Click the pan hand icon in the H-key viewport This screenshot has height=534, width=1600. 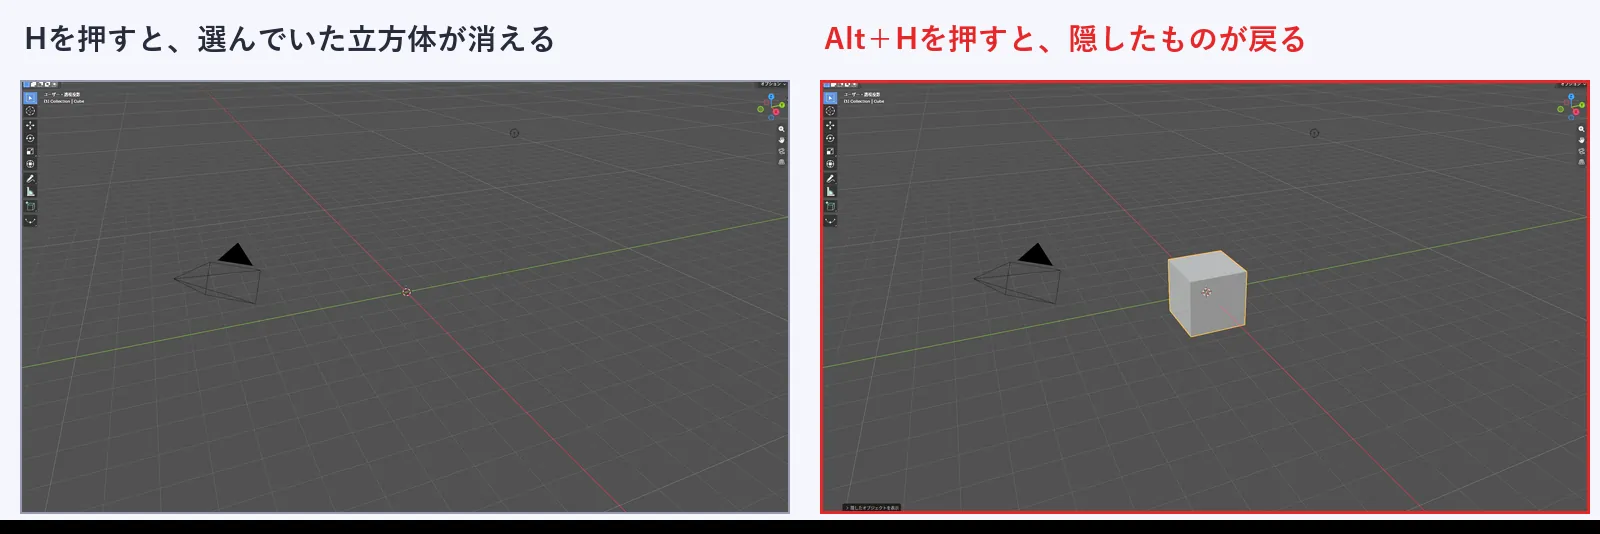point(781,140)
